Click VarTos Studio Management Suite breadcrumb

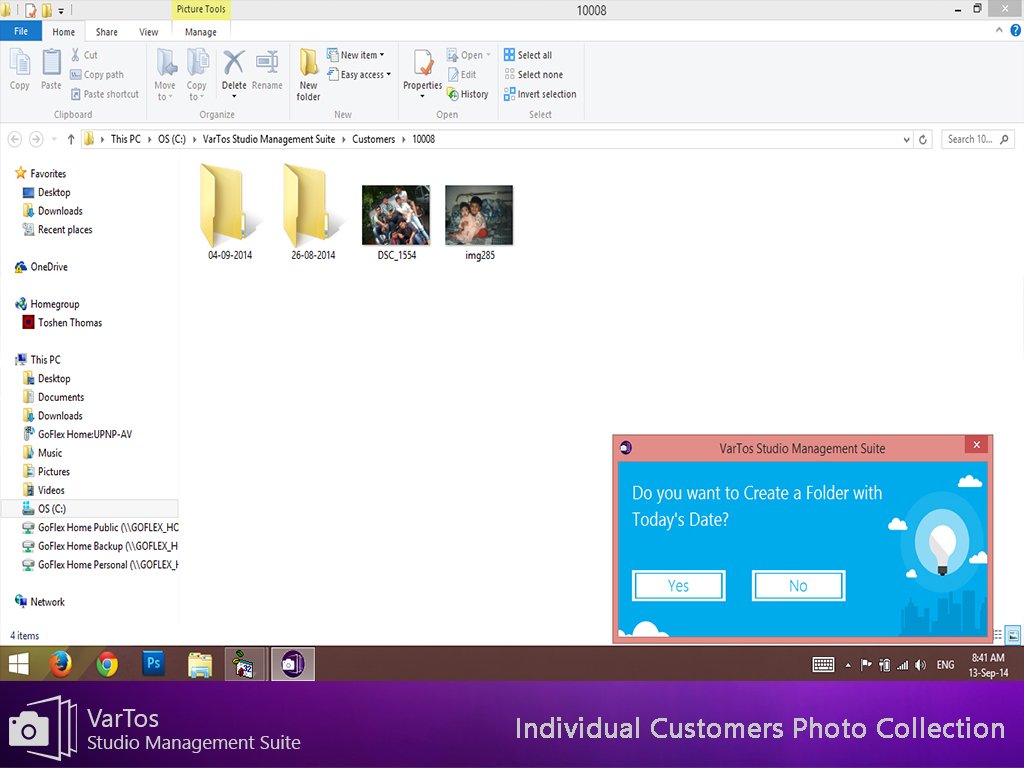(268, 139)
